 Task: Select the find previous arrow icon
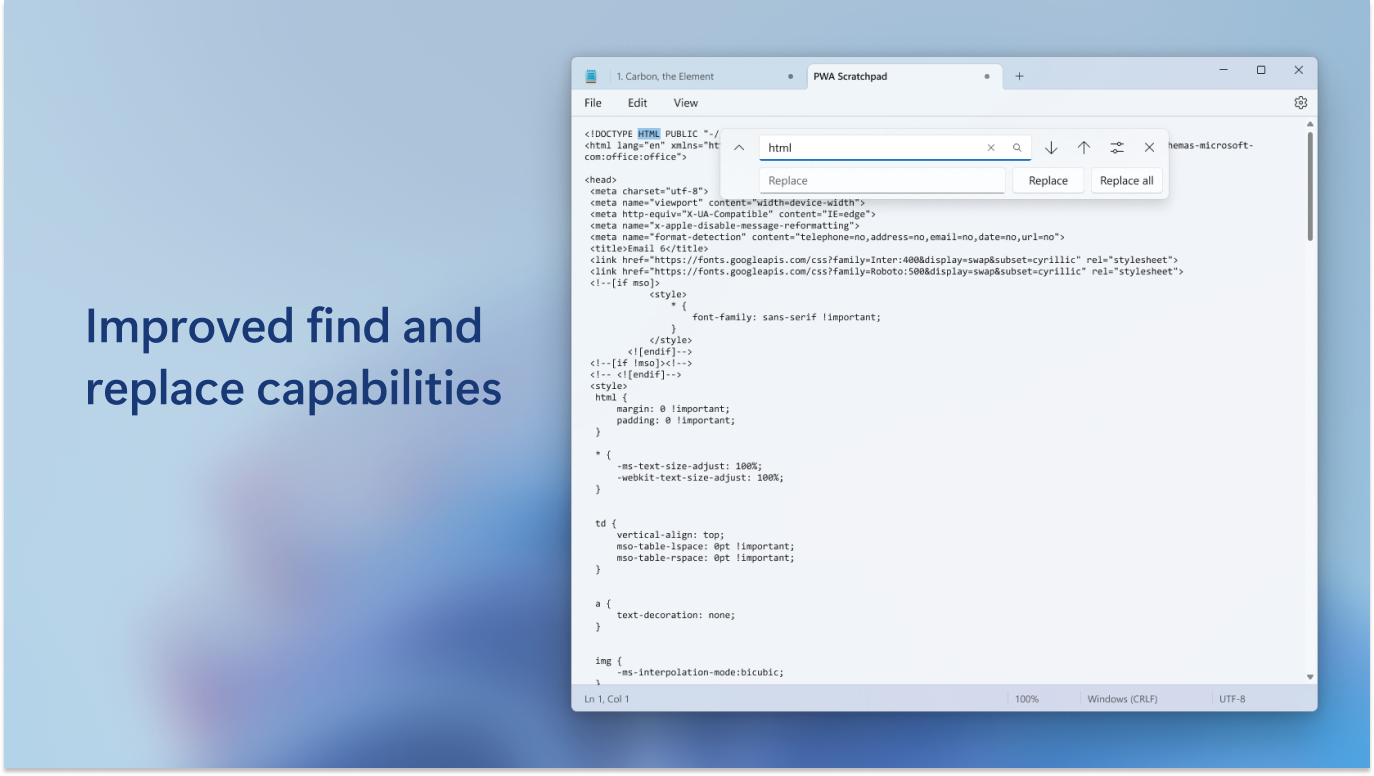click(x=1083, y=147)
